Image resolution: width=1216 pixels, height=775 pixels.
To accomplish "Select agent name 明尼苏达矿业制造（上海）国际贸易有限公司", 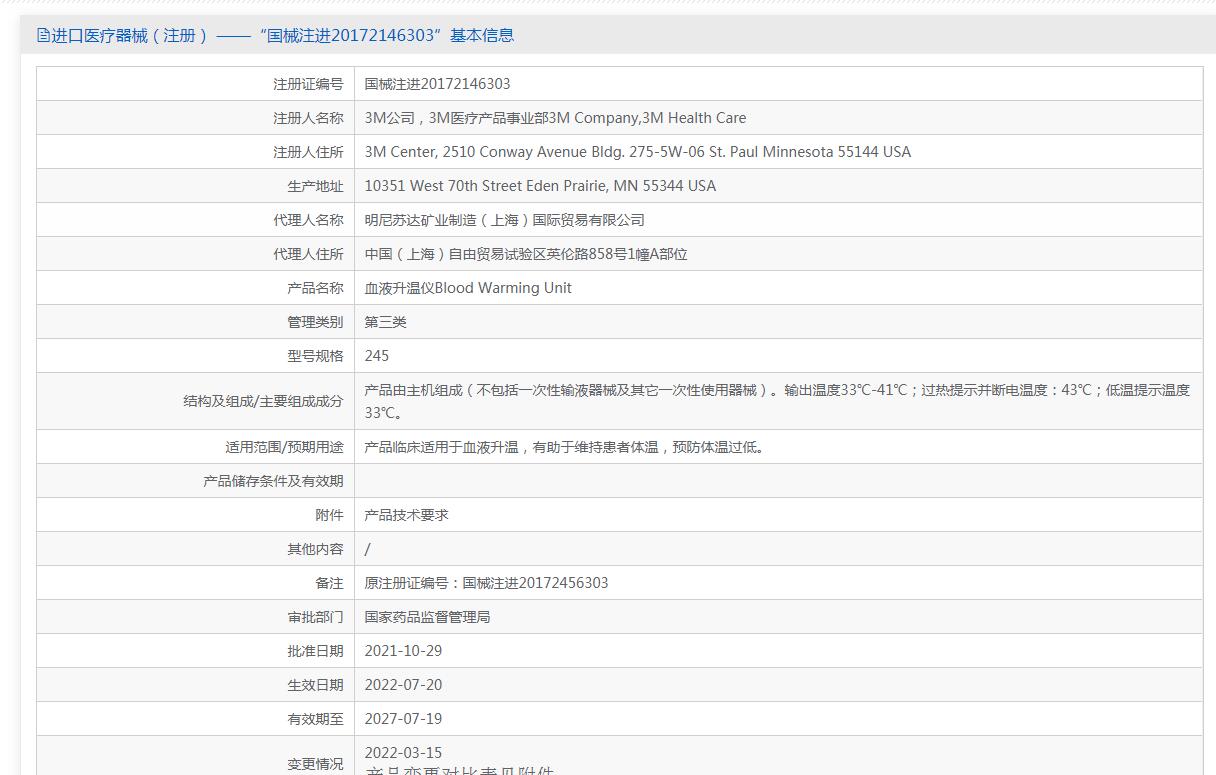I will 504,220.
